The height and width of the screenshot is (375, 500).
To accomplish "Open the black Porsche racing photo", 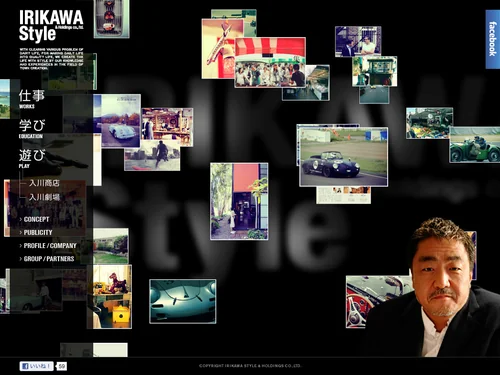I will pos(343,157).
